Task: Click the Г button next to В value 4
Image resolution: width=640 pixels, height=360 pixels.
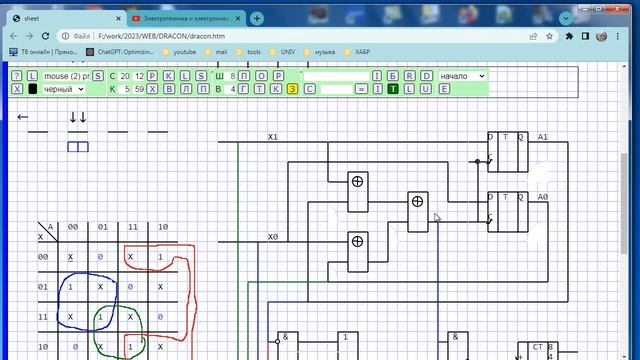Action: click(243, 89)
